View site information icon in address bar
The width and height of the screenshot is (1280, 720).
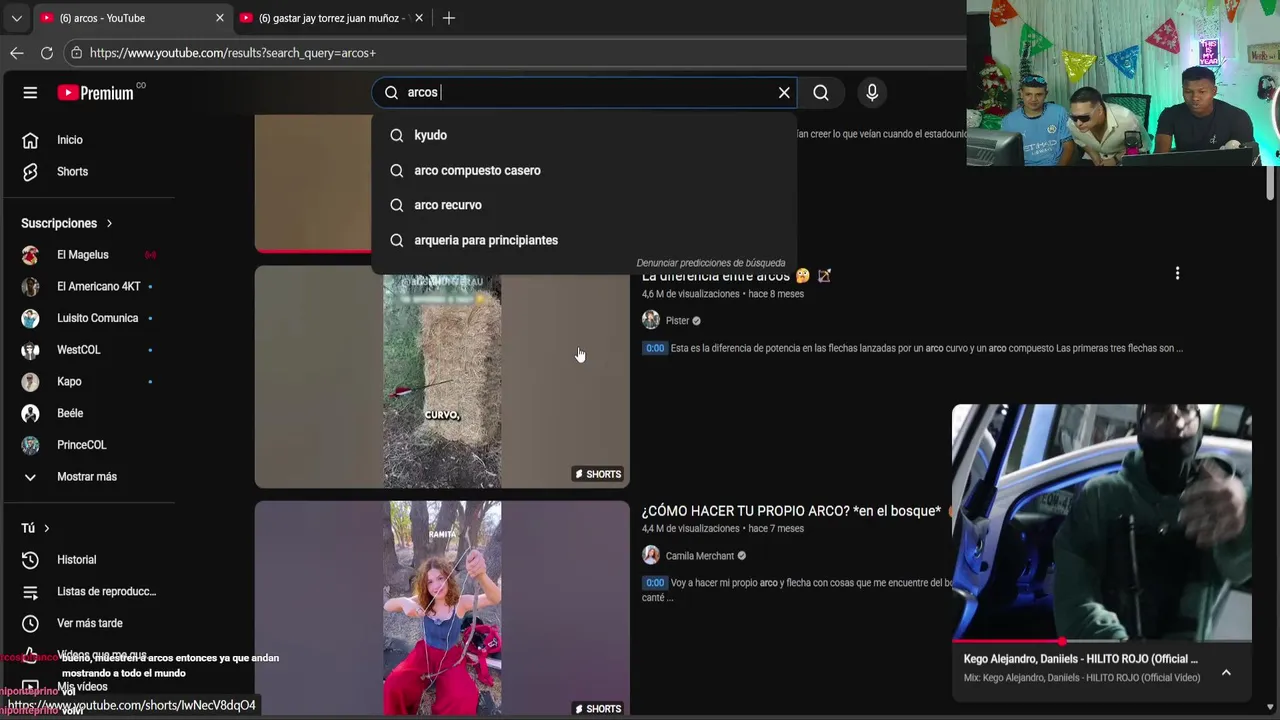[x=76, y=53]
